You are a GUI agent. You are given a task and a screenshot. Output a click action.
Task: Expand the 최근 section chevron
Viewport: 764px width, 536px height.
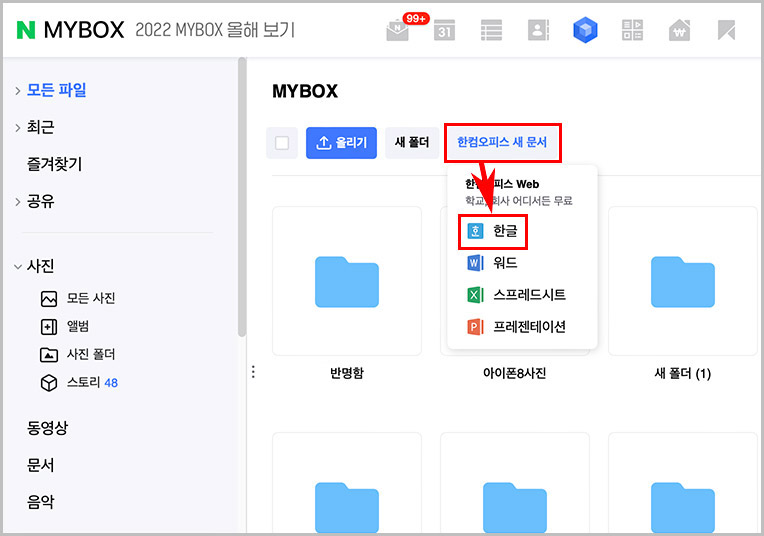tap(18, 128)
